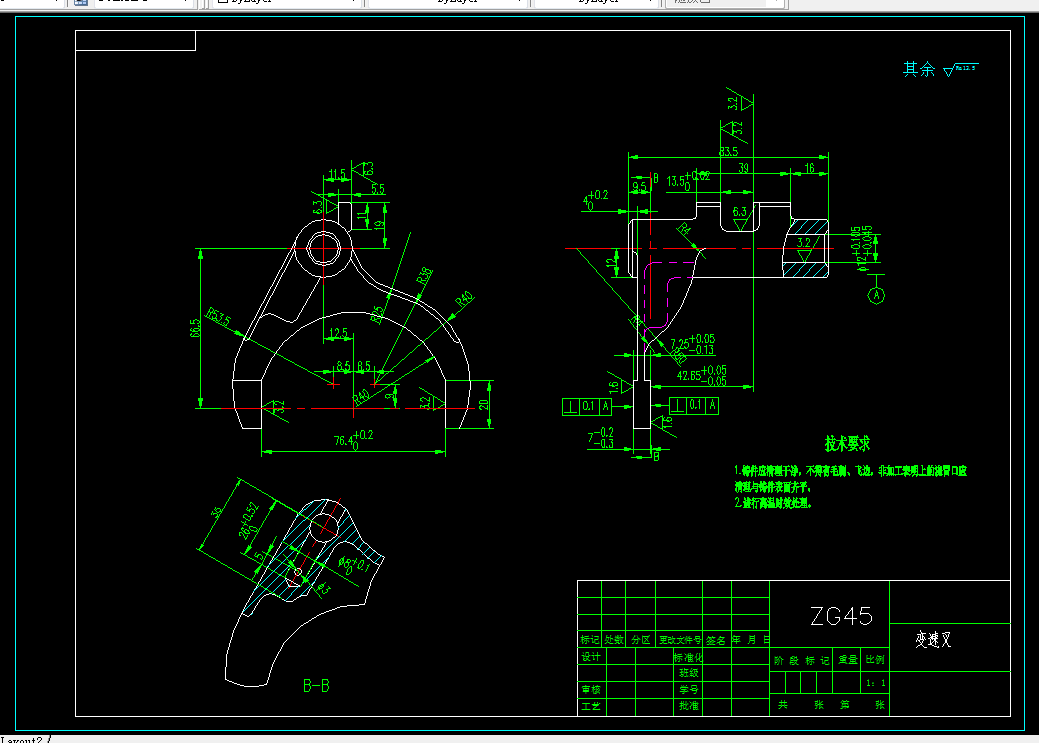The image size is (1039, 743).
Task: Select the R4 fillet radius label
Action: coord(683,230)
